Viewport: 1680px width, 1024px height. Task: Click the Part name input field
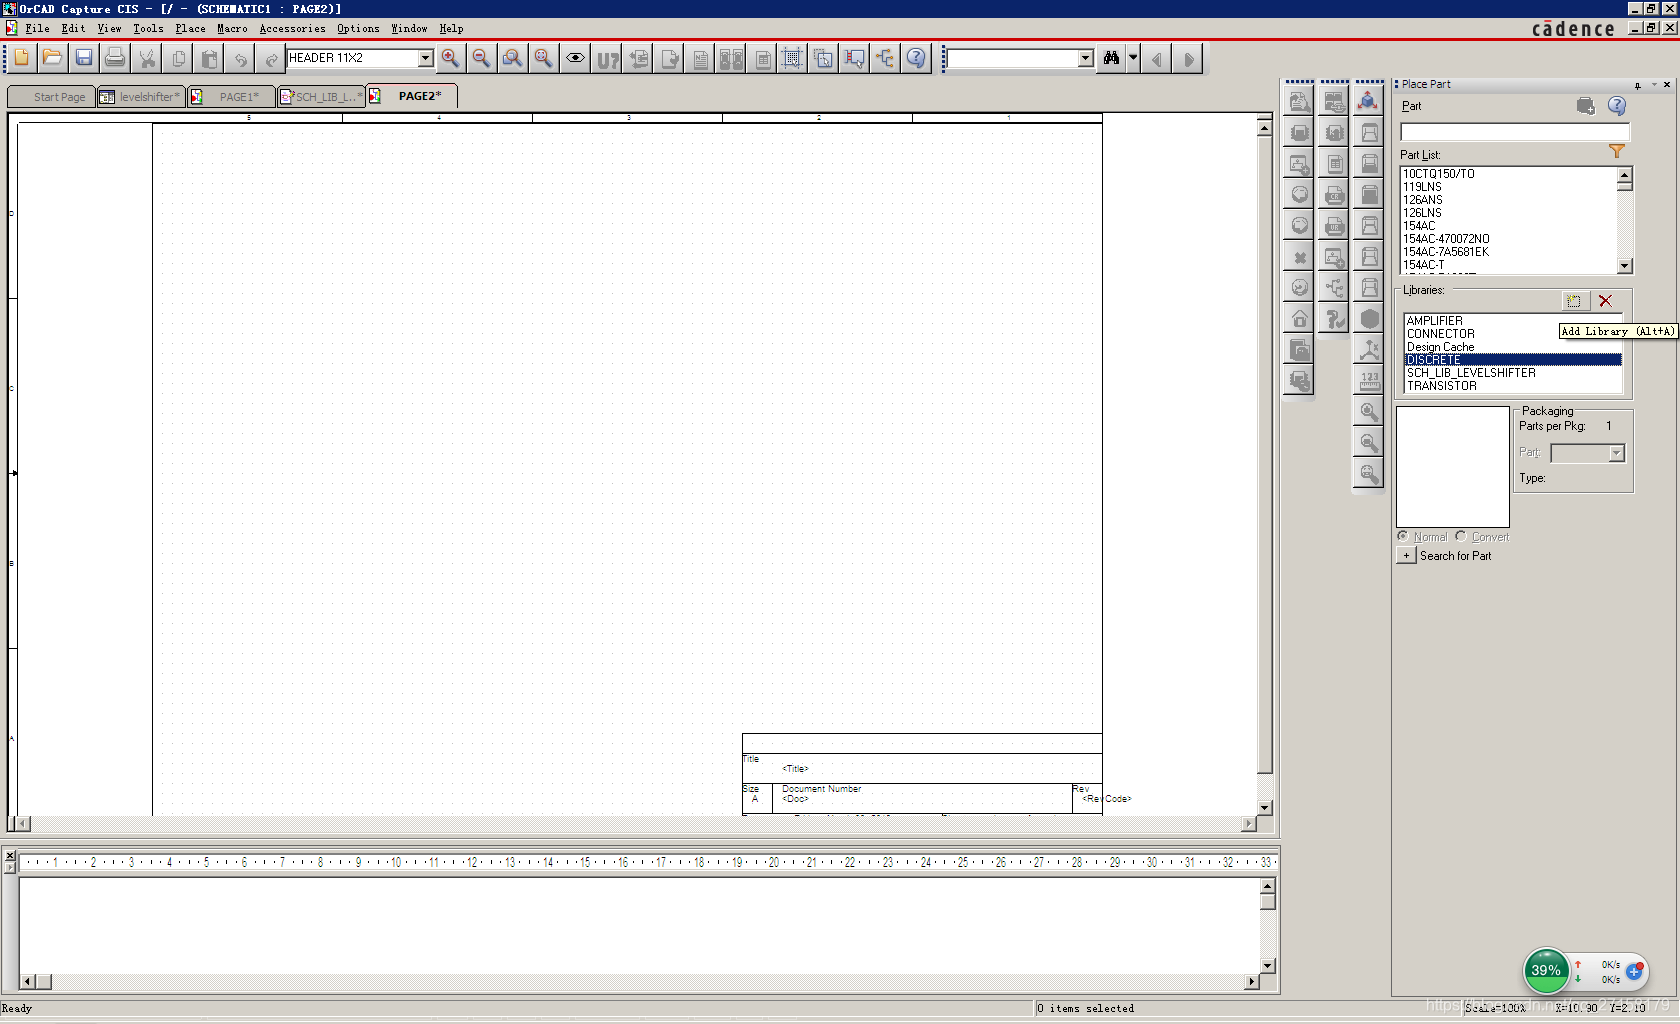1514,132
